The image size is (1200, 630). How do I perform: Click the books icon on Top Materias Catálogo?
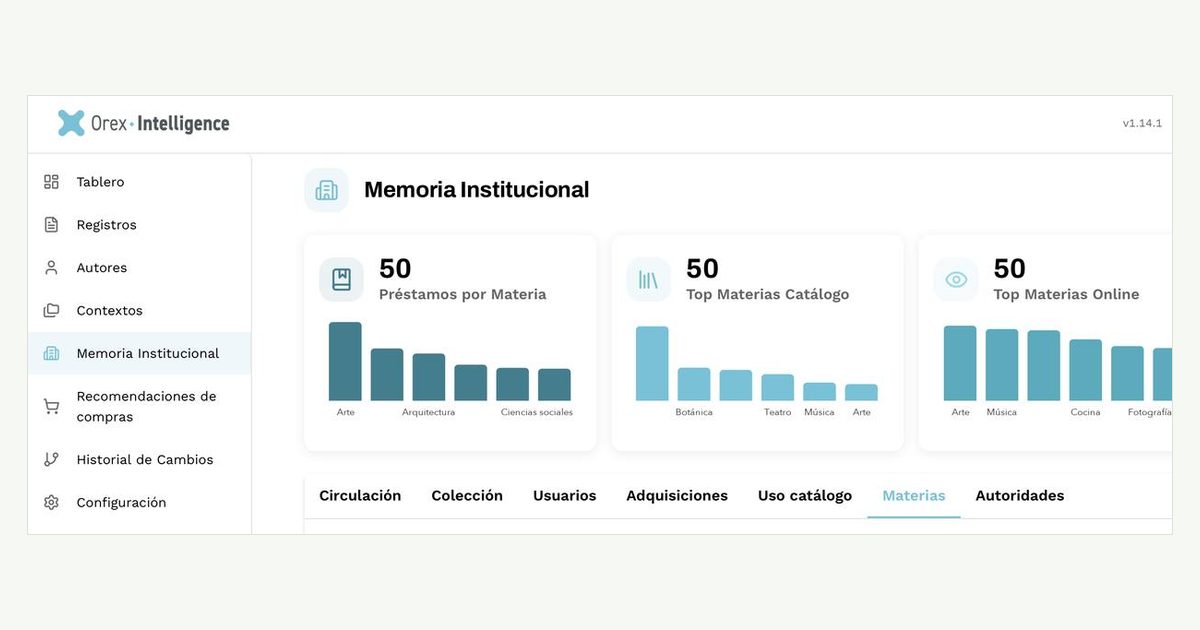(x=648, y=280)
